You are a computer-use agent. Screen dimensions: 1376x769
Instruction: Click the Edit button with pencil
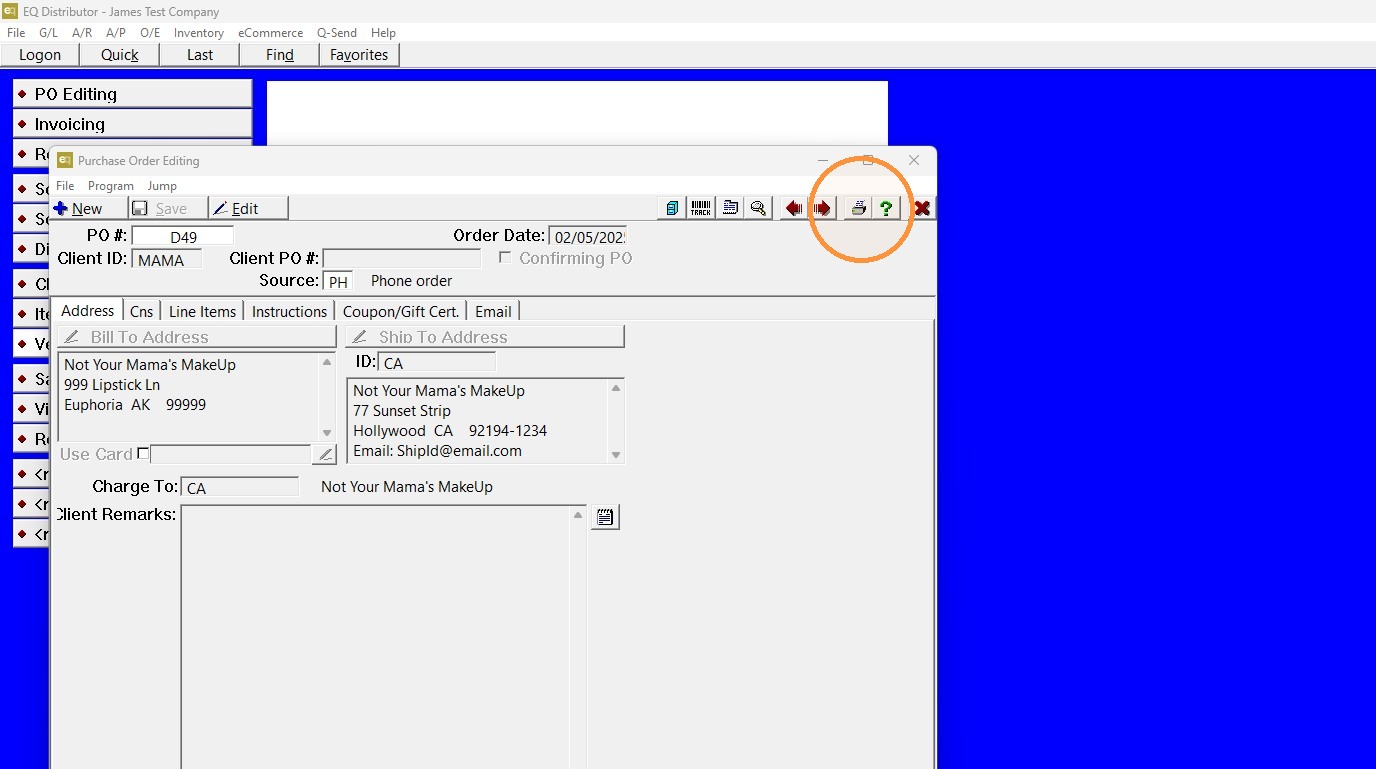point(248,208)
